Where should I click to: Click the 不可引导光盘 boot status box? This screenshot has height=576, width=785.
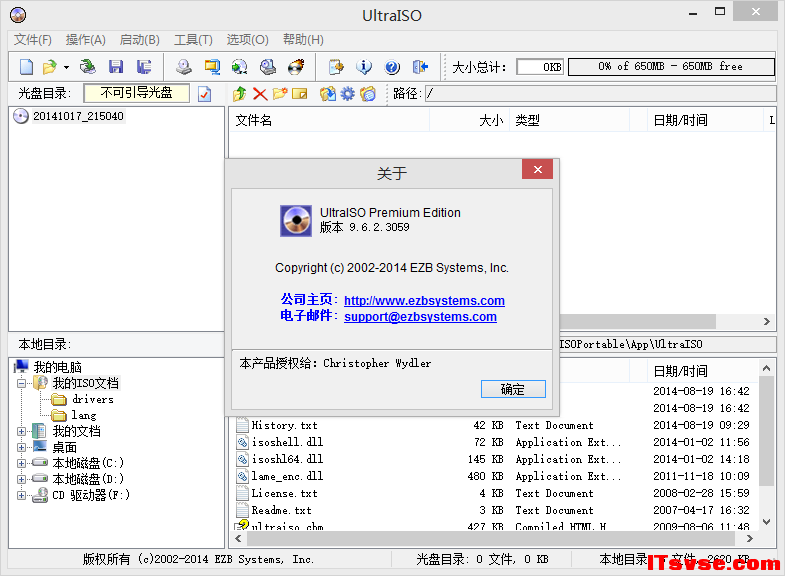pos(137,93)
